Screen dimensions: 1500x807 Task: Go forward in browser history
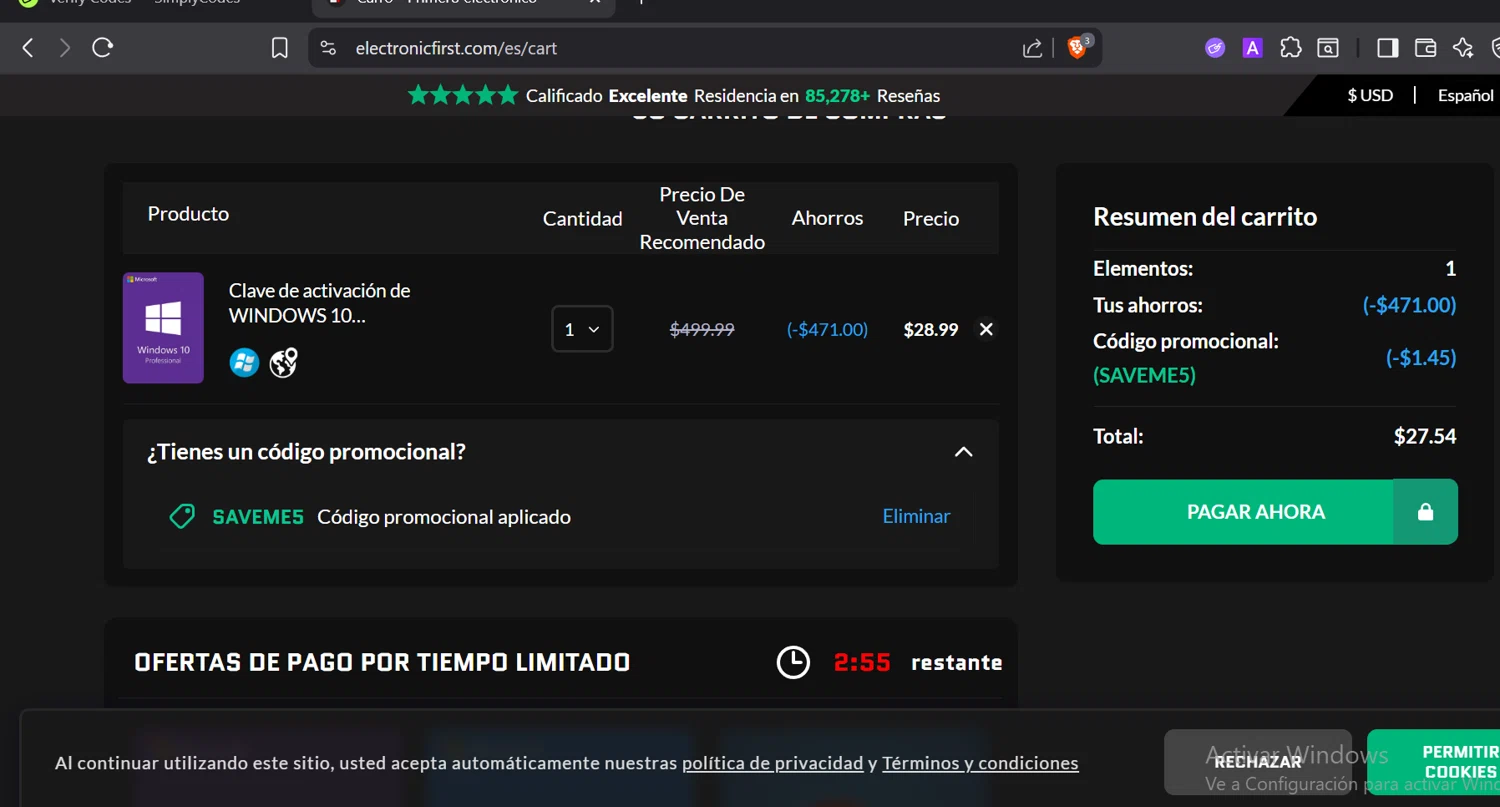65,47
